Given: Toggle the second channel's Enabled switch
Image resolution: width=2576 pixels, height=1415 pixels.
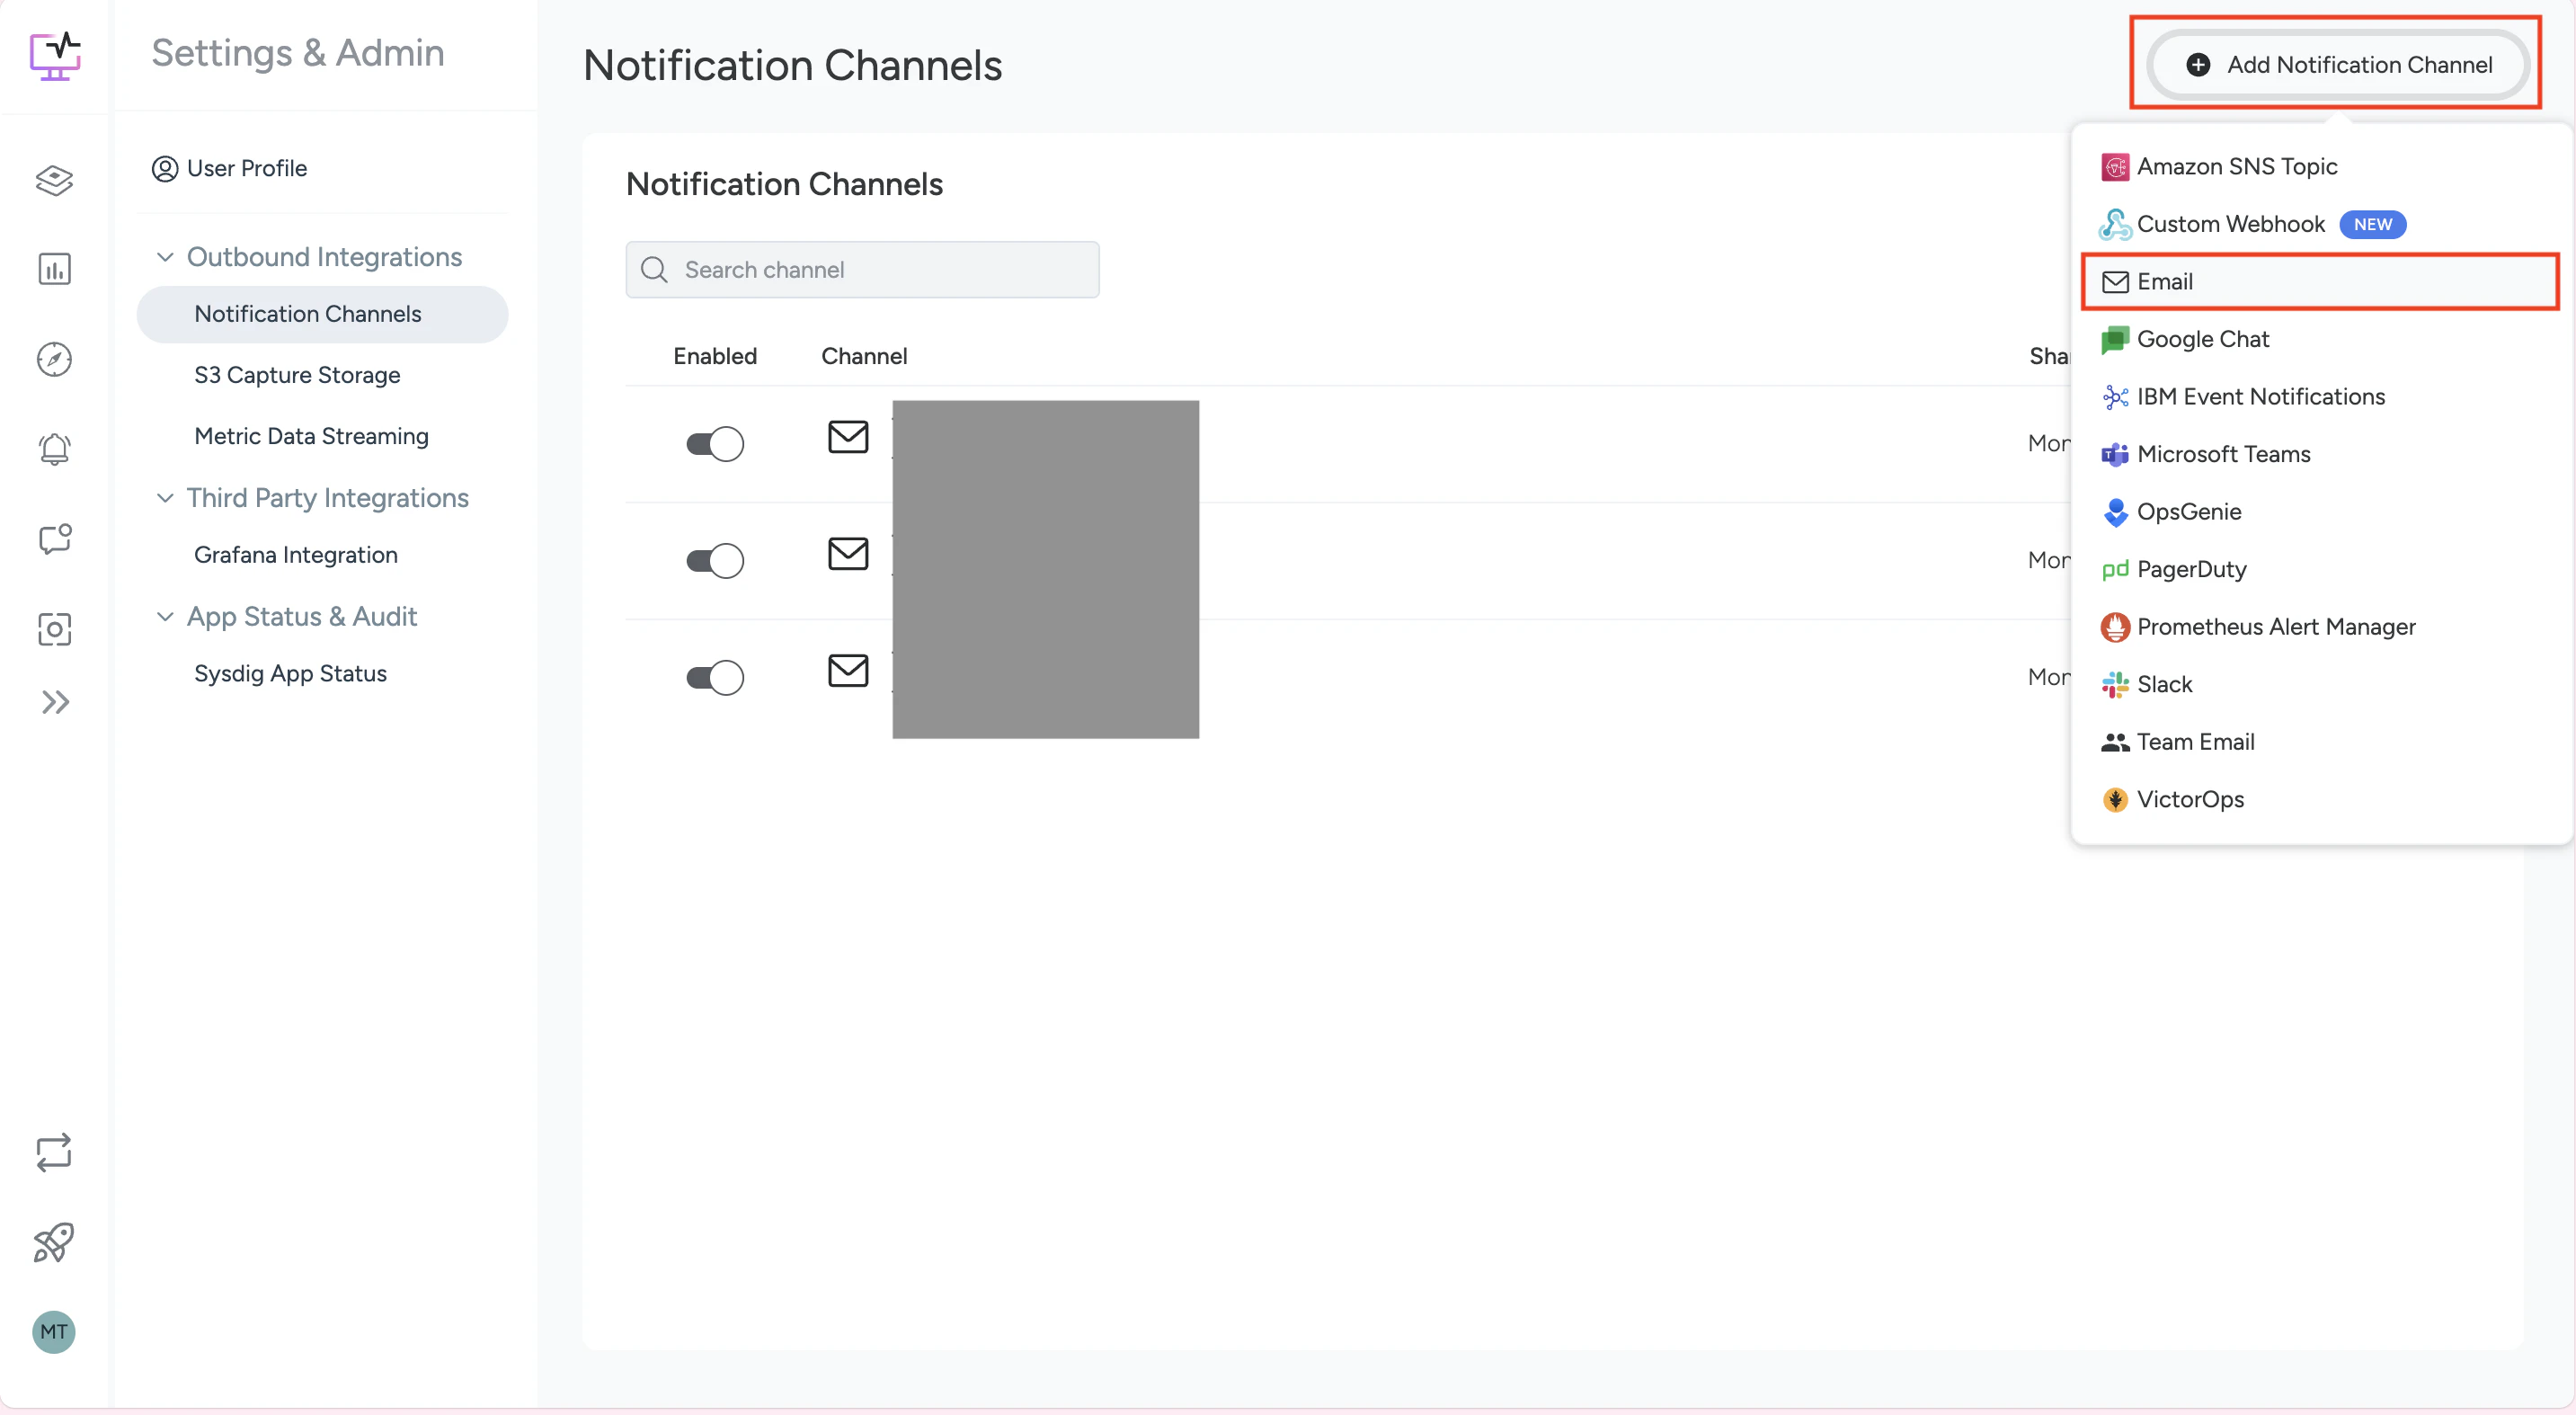Looking at the screenshot, I should click(x=715, y=561).
